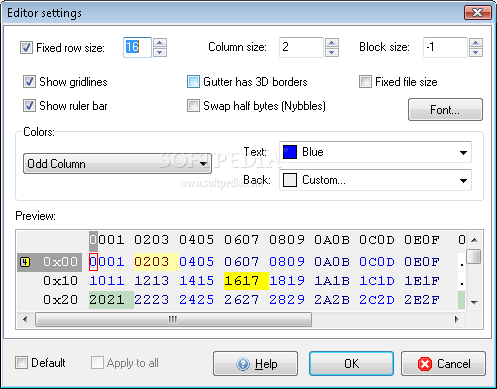Enable Fixed file size

tap(365, 82)
